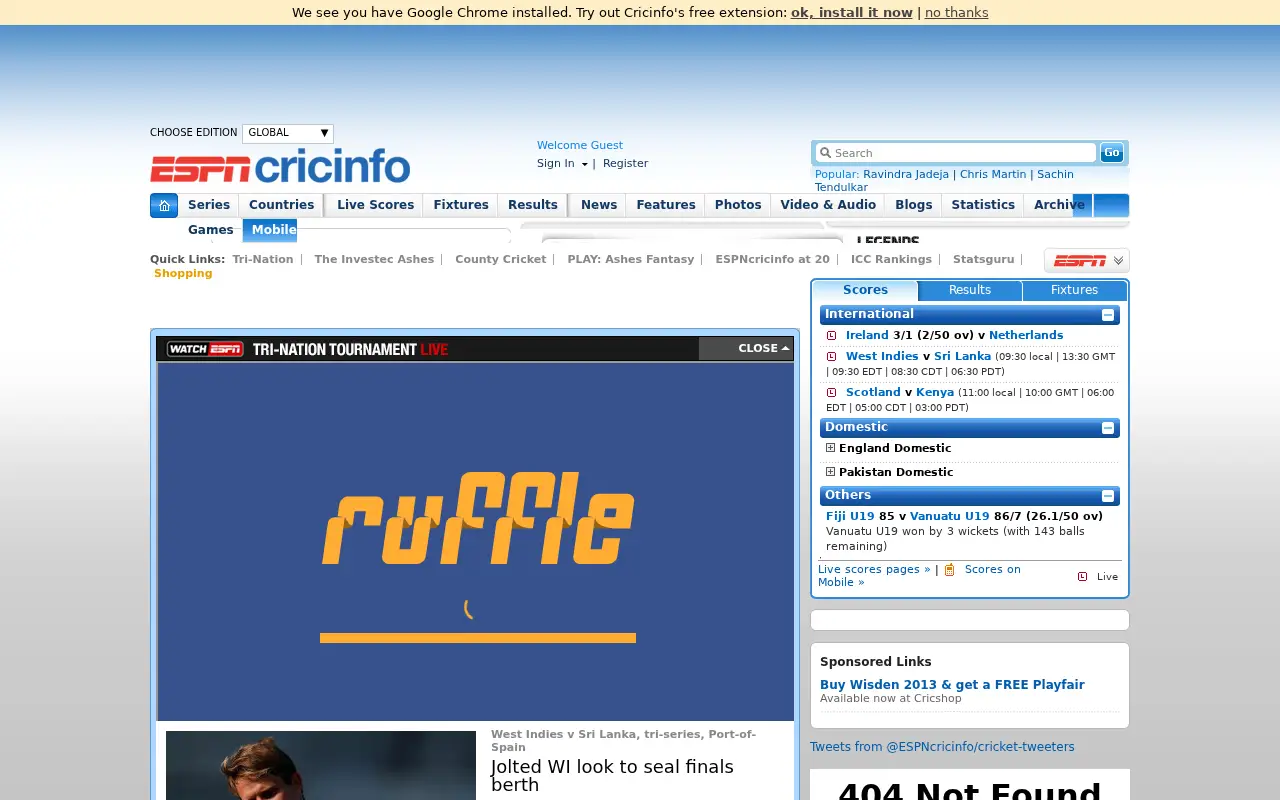Switch to the Results tab in scores widget
The width and height of the screenshot is (1280, 800).
[970, 290]
